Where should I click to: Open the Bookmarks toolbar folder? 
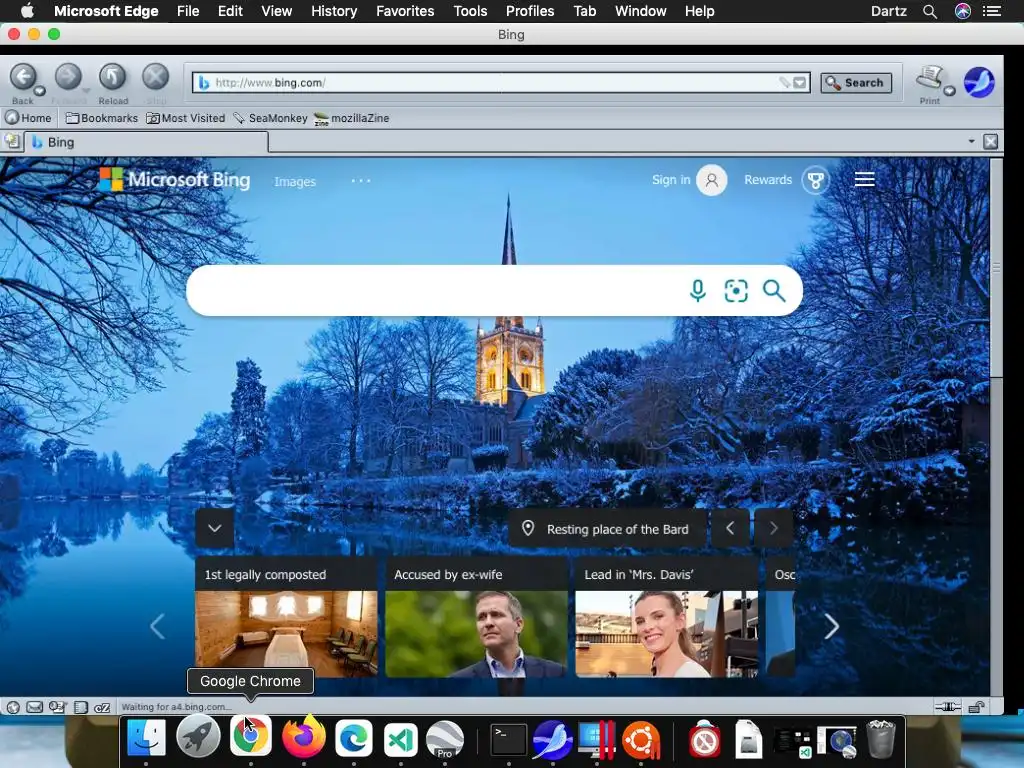(102, 118)
